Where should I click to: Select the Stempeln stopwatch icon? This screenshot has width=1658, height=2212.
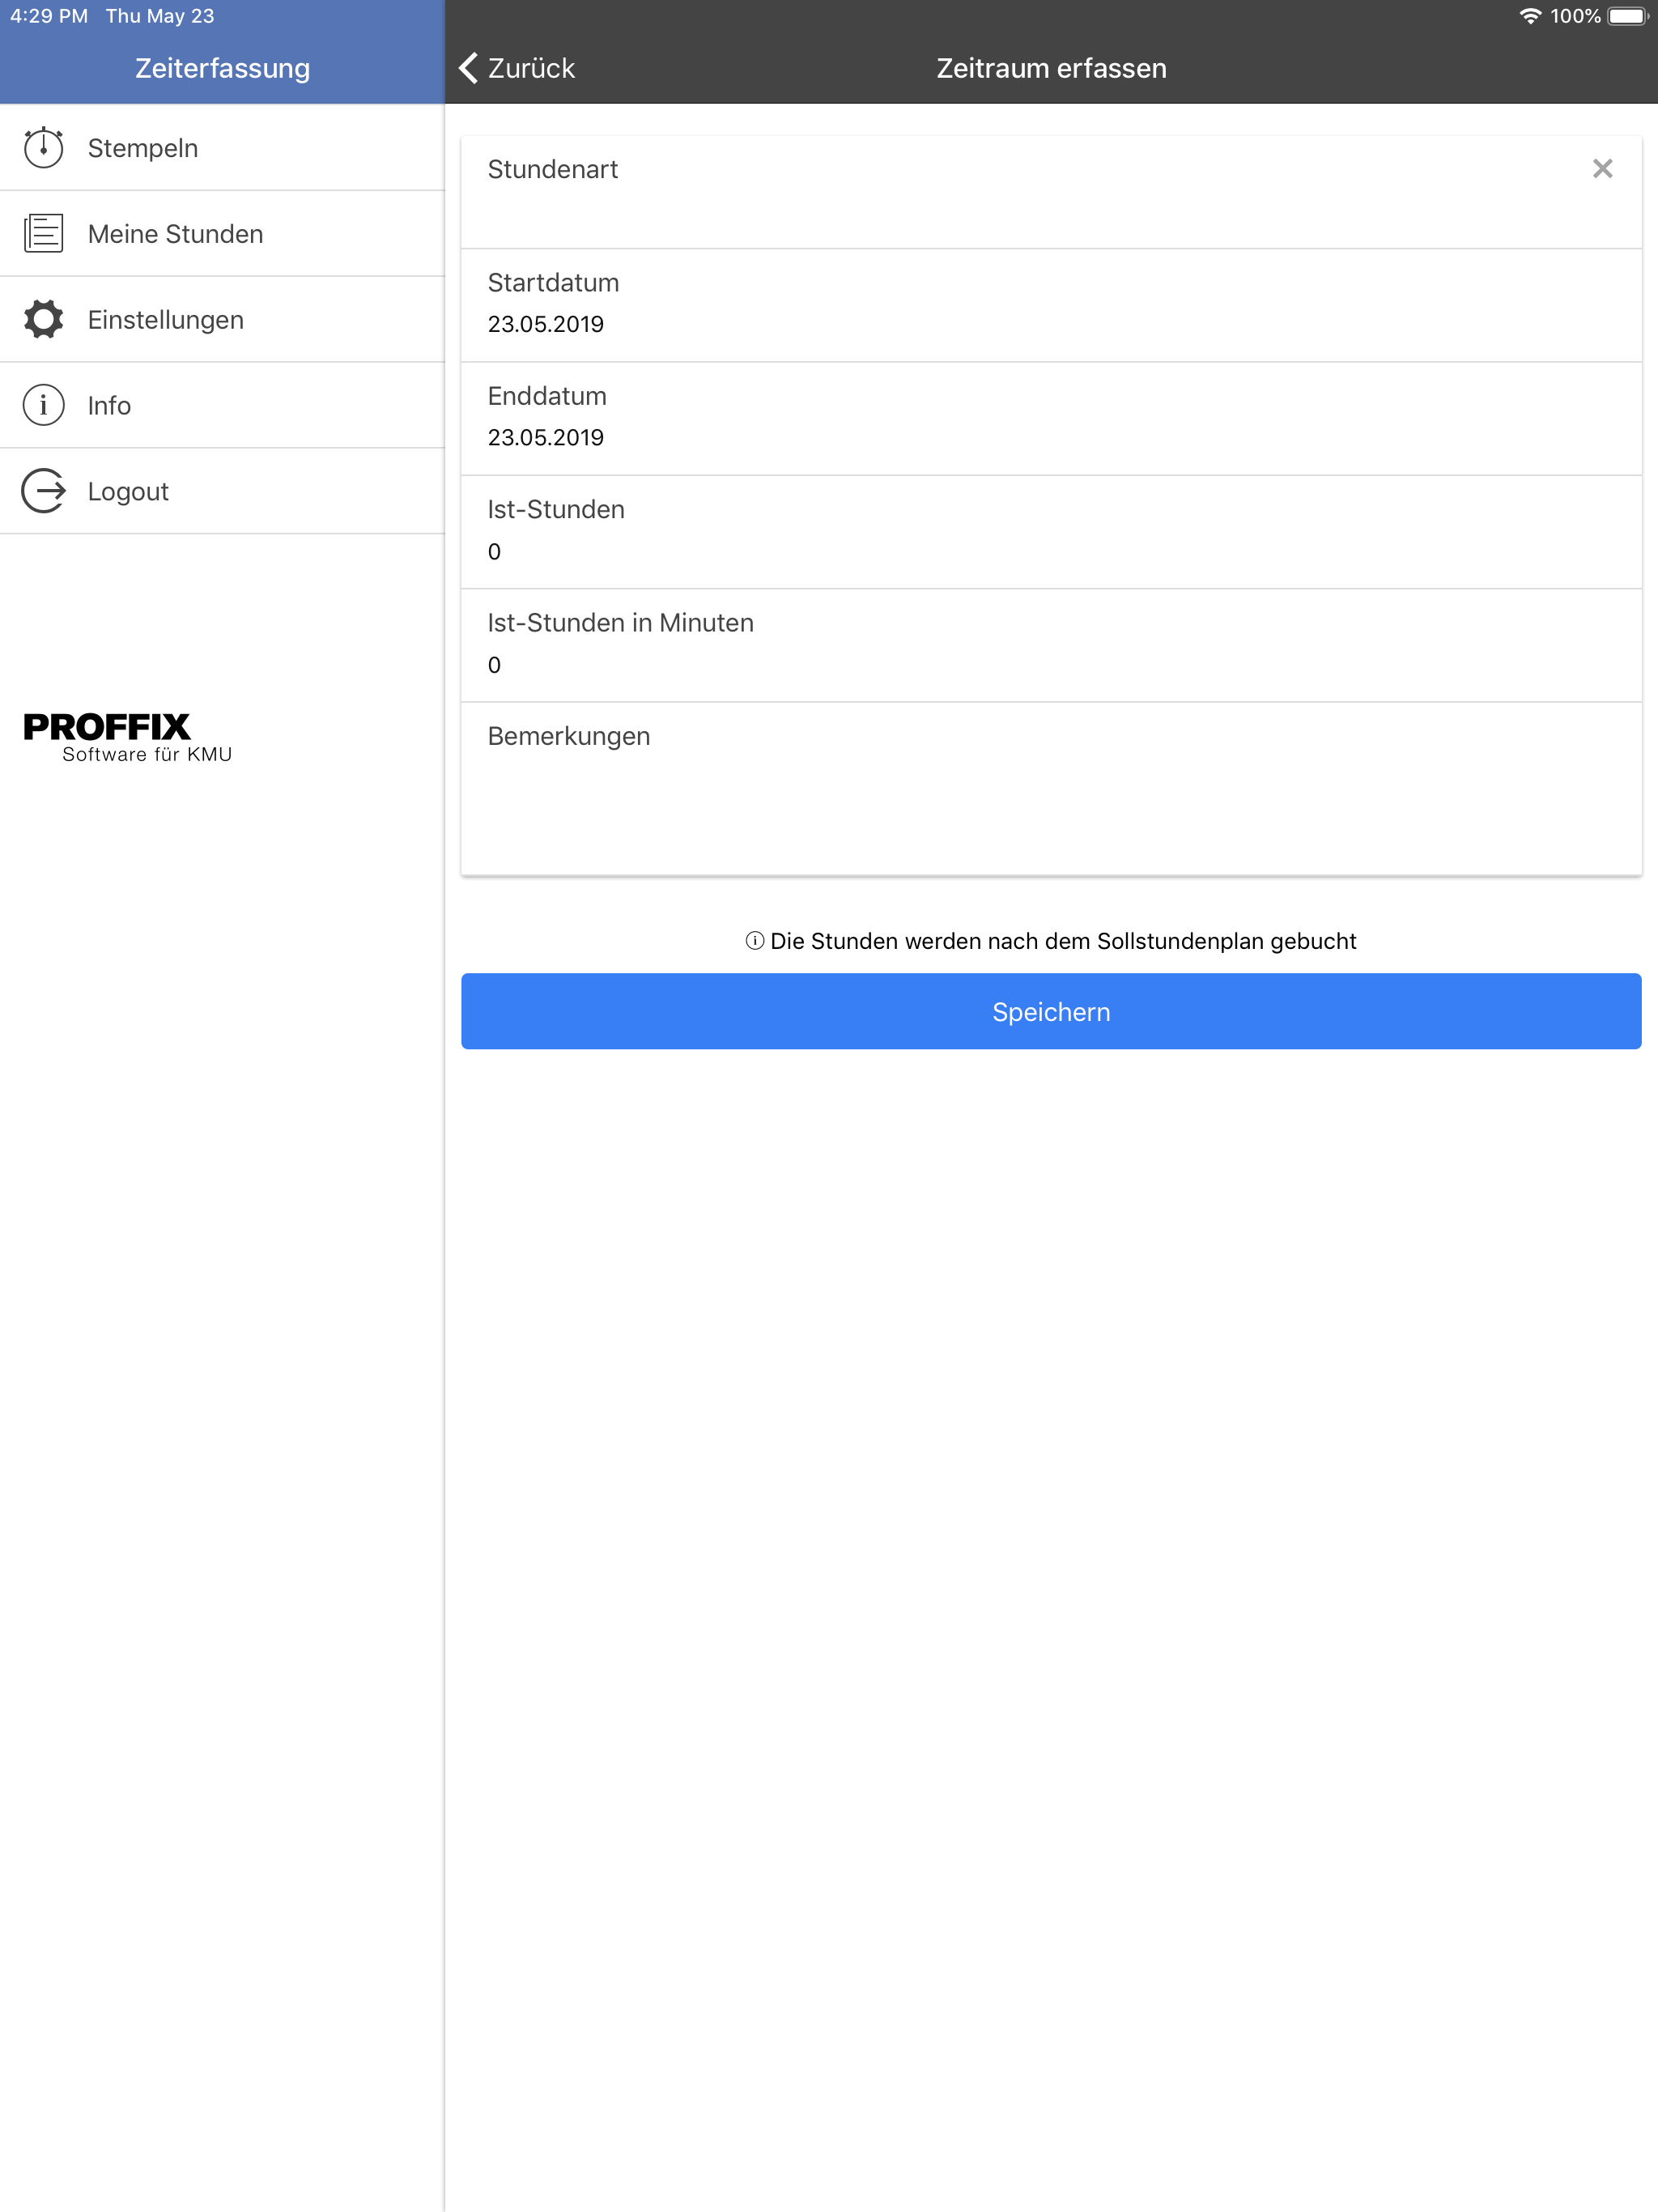pos(44,146)
